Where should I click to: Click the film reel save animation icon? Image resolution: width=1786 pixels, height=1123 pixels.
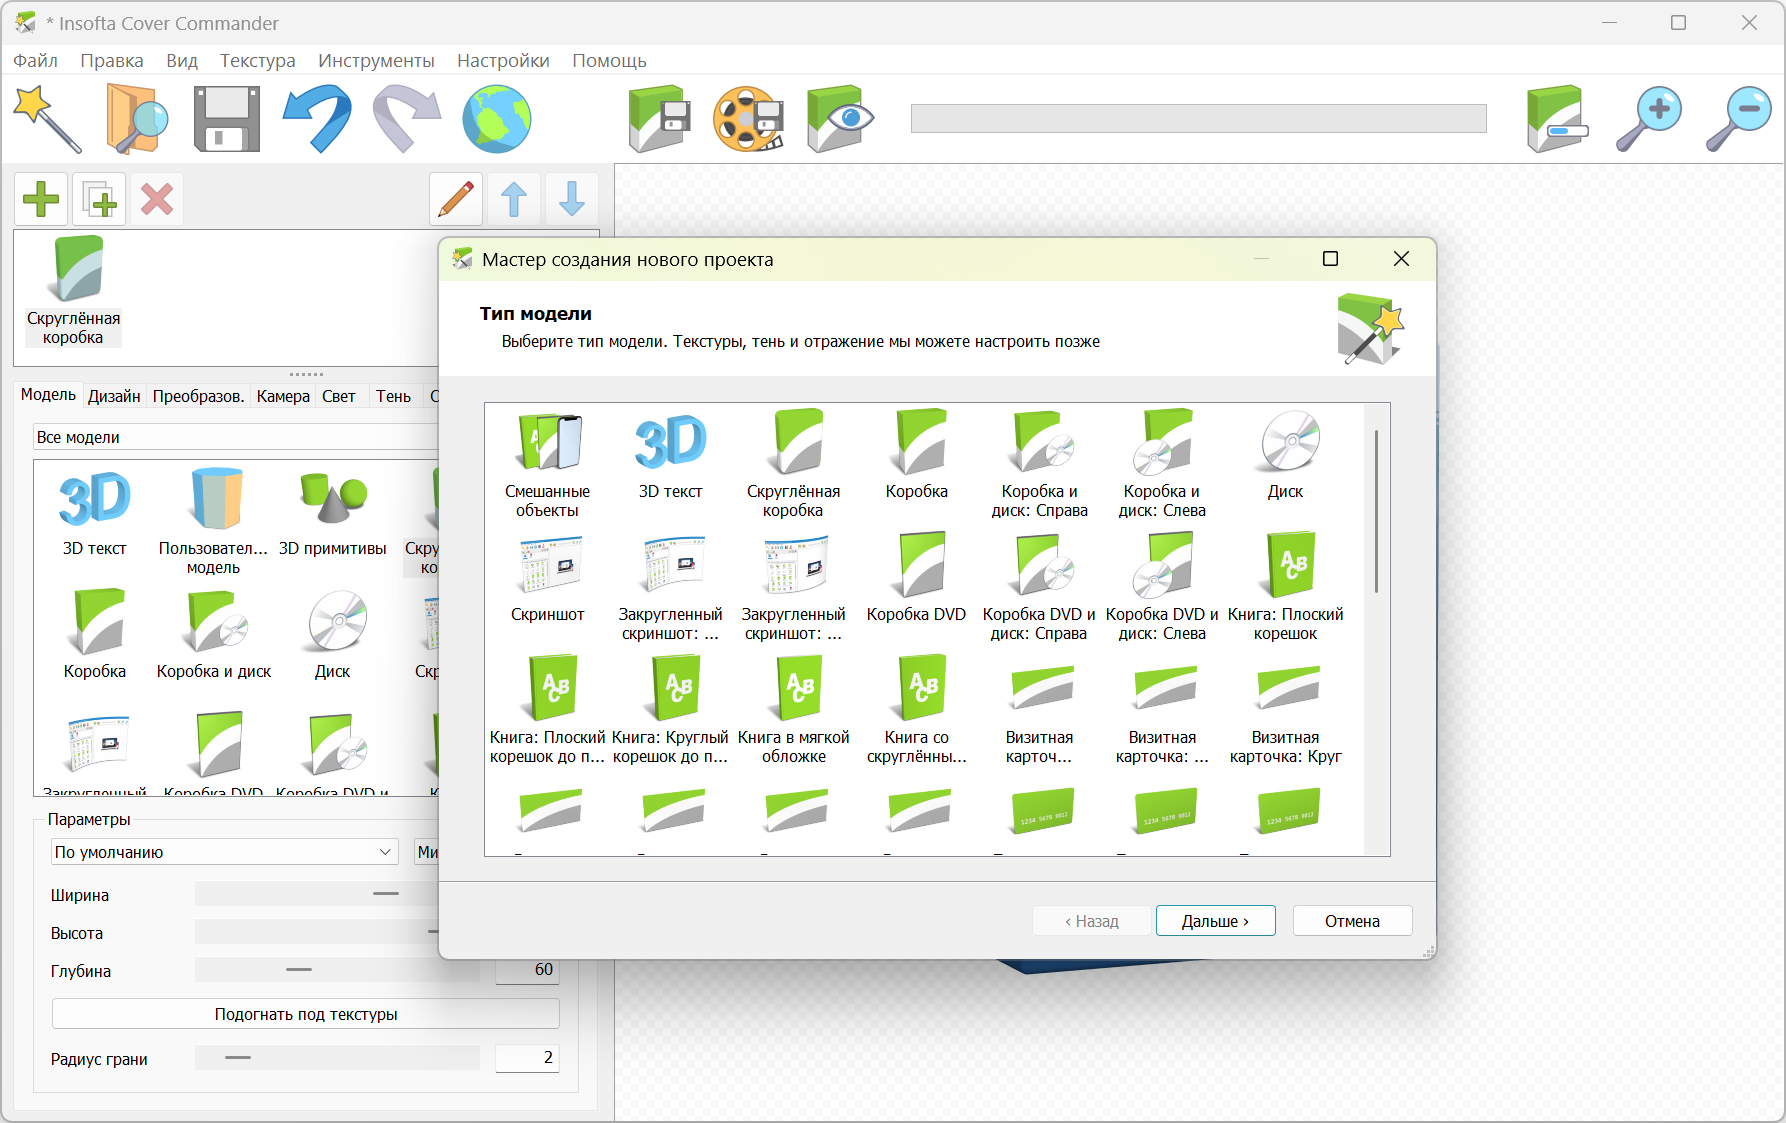748,119
